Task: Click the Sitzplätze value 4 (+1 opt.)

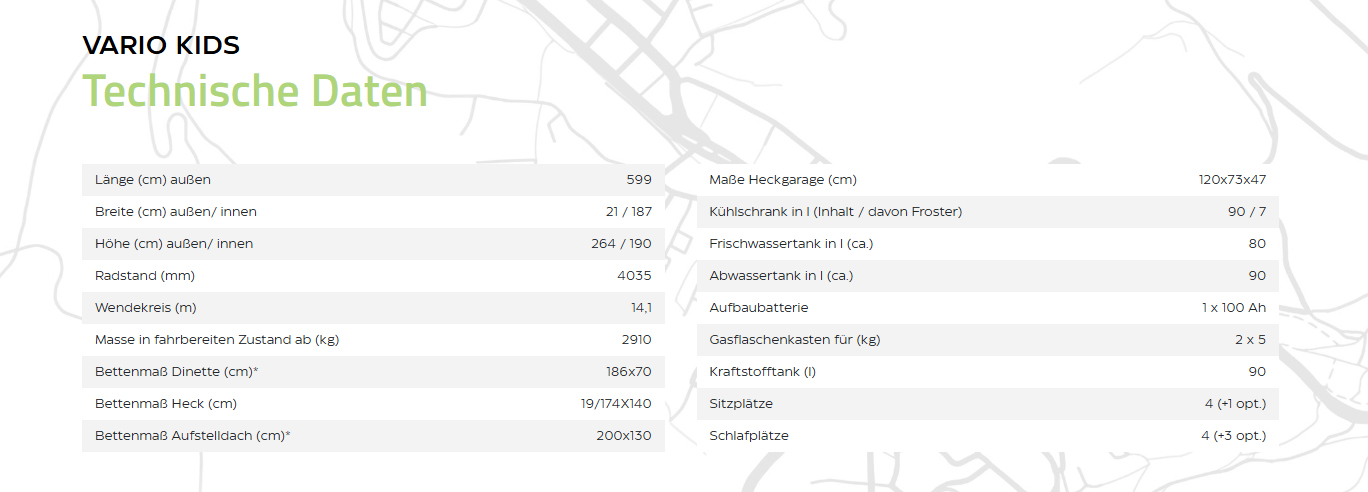Action: click(x=1235, y=404)
